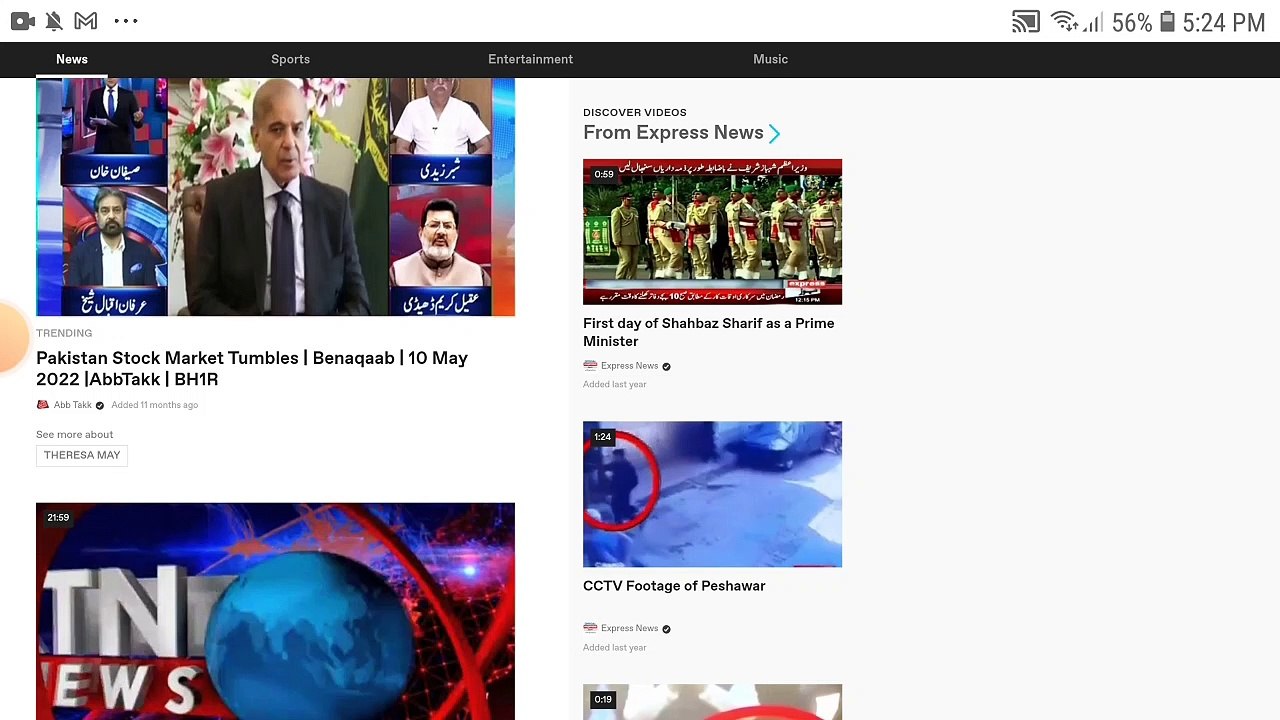Viewport: 1280px width, 720px height.
Task: Click the THERESA MAY topic tag
Action: [x=82, y=455]
